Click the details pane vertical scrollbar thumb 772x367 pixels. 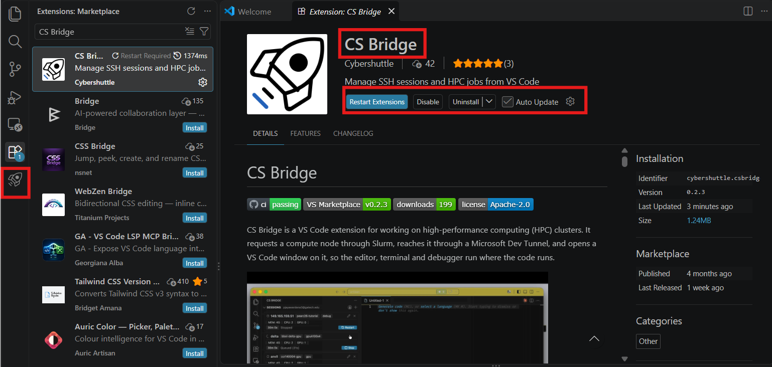pos(624,162)
